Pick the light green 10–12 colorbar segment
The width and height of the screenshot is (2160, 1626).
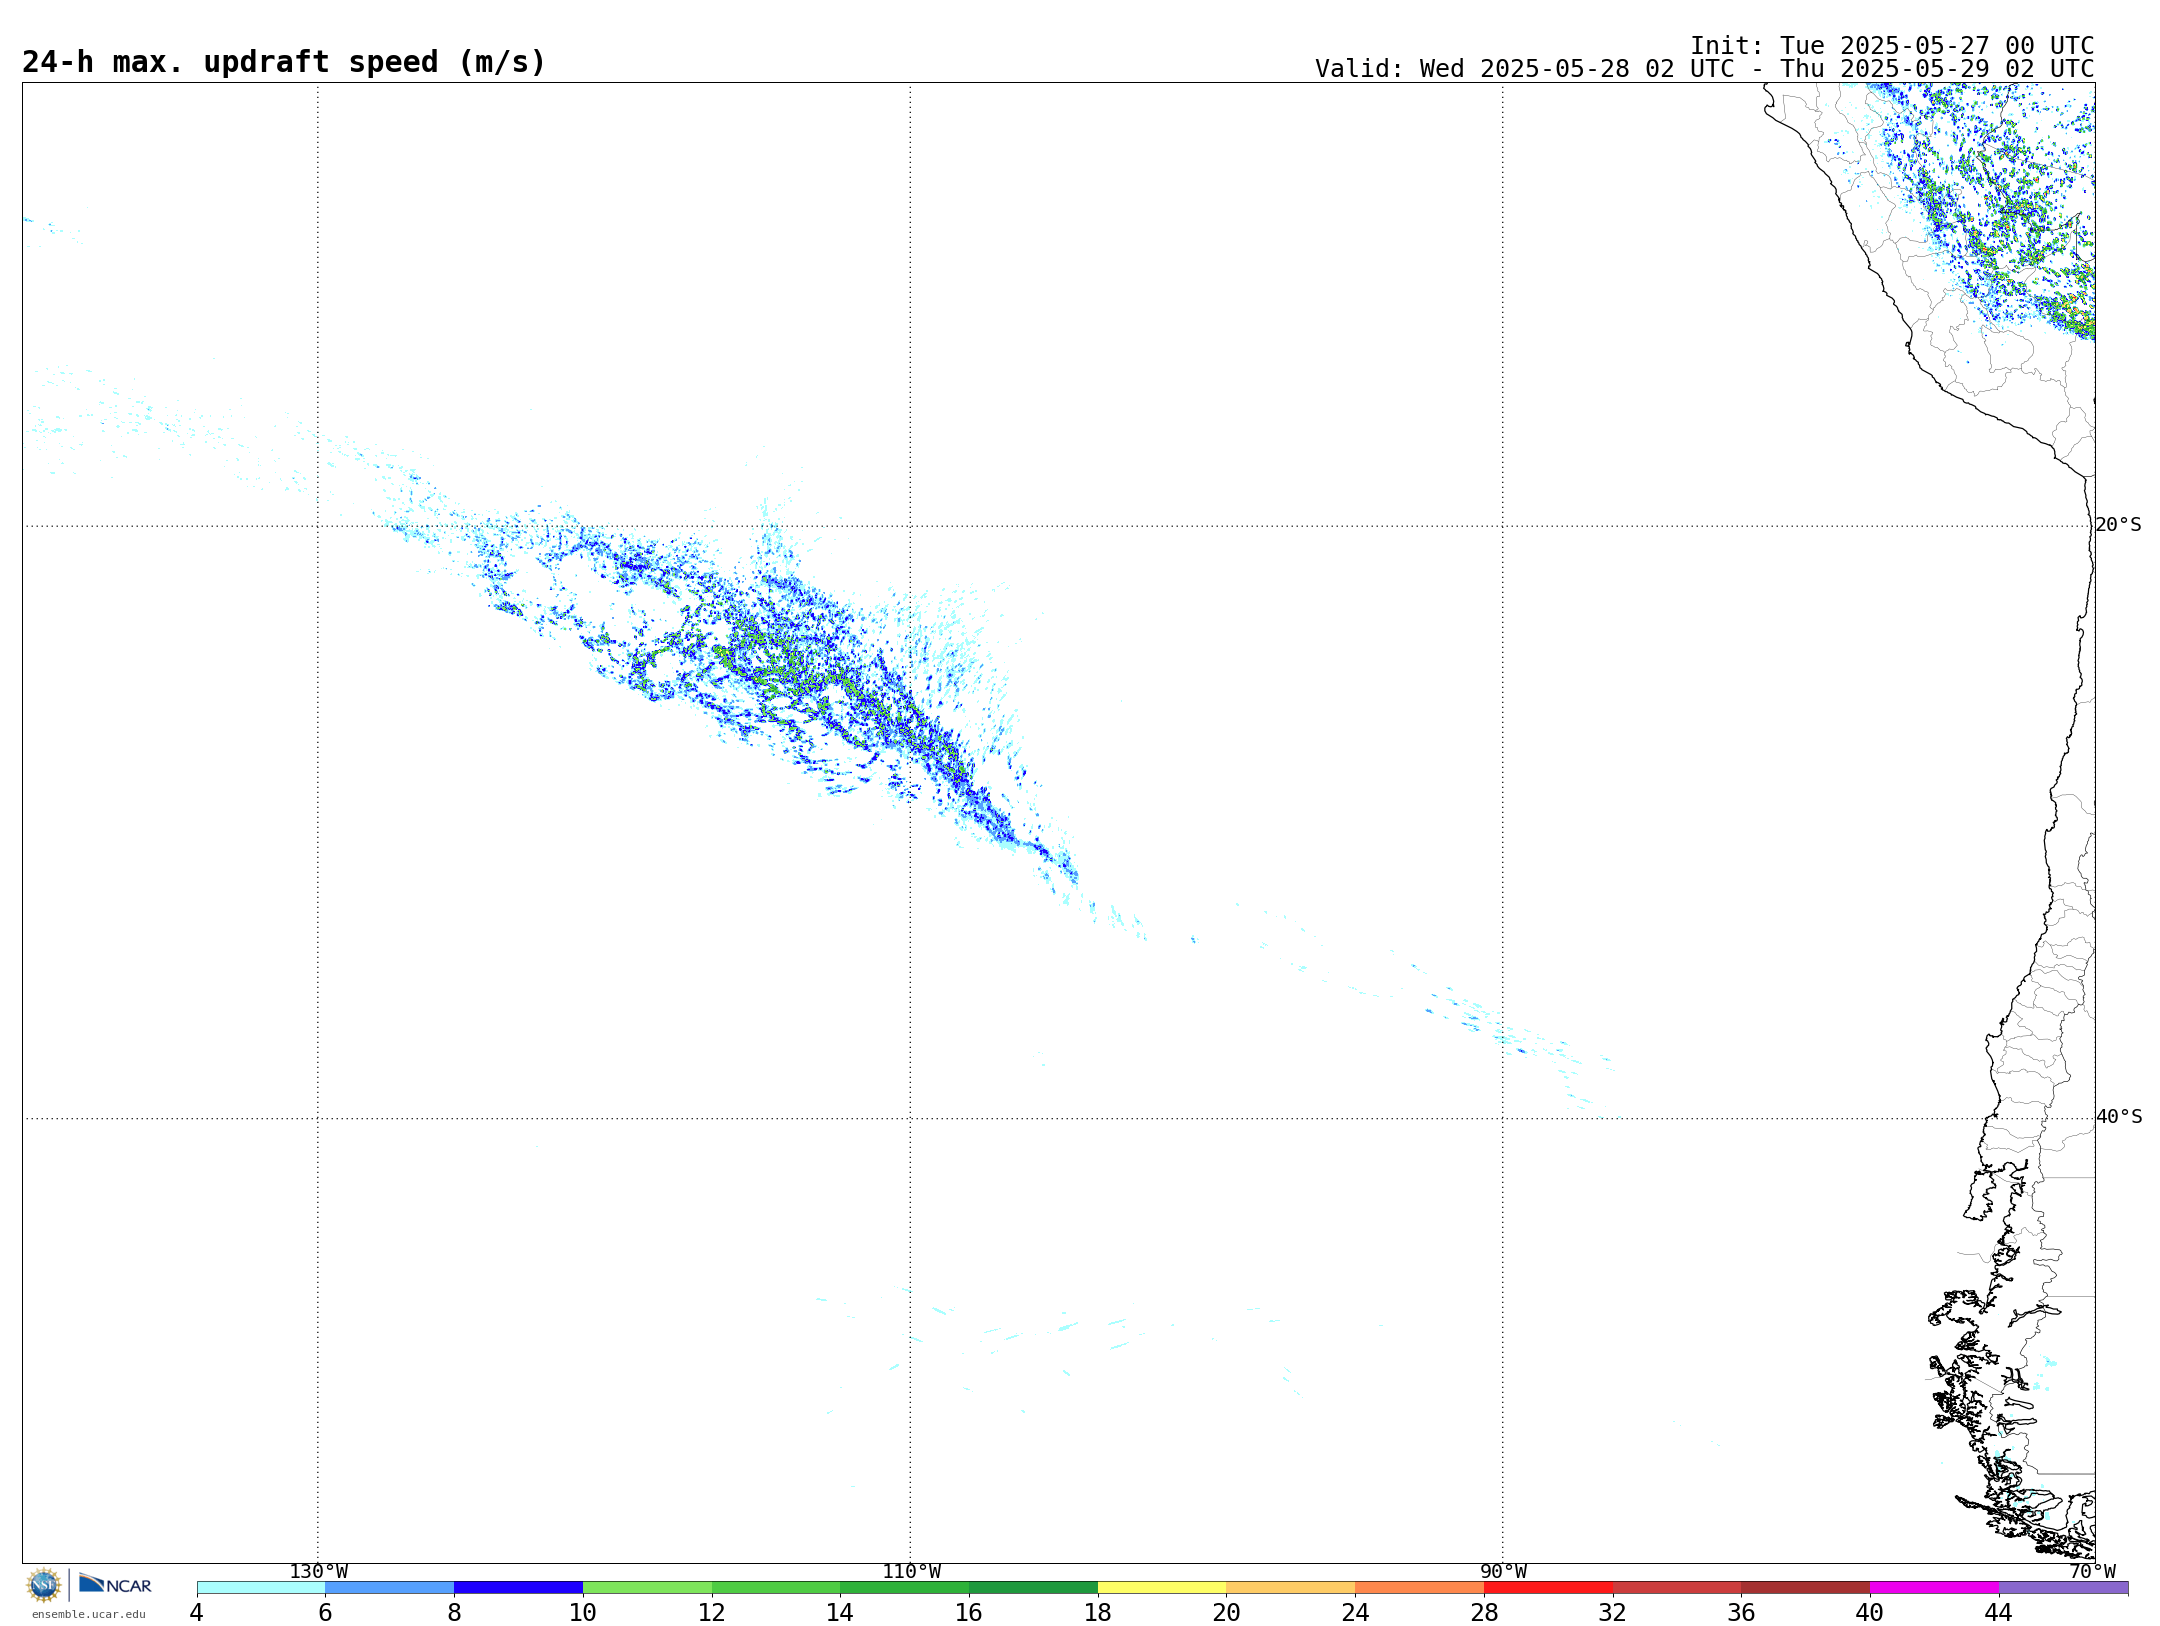[647, 1588]
